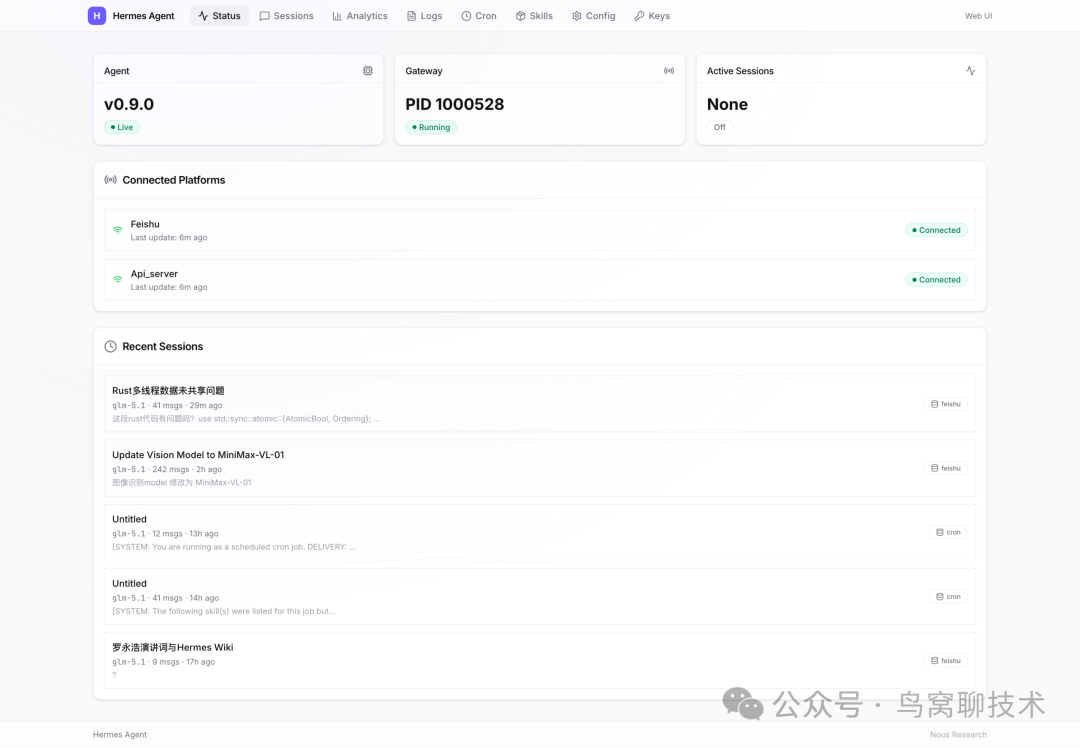Click the pulse icon on Active Sessions card
Screen dimensions: 1080x748
click(970, 70)
